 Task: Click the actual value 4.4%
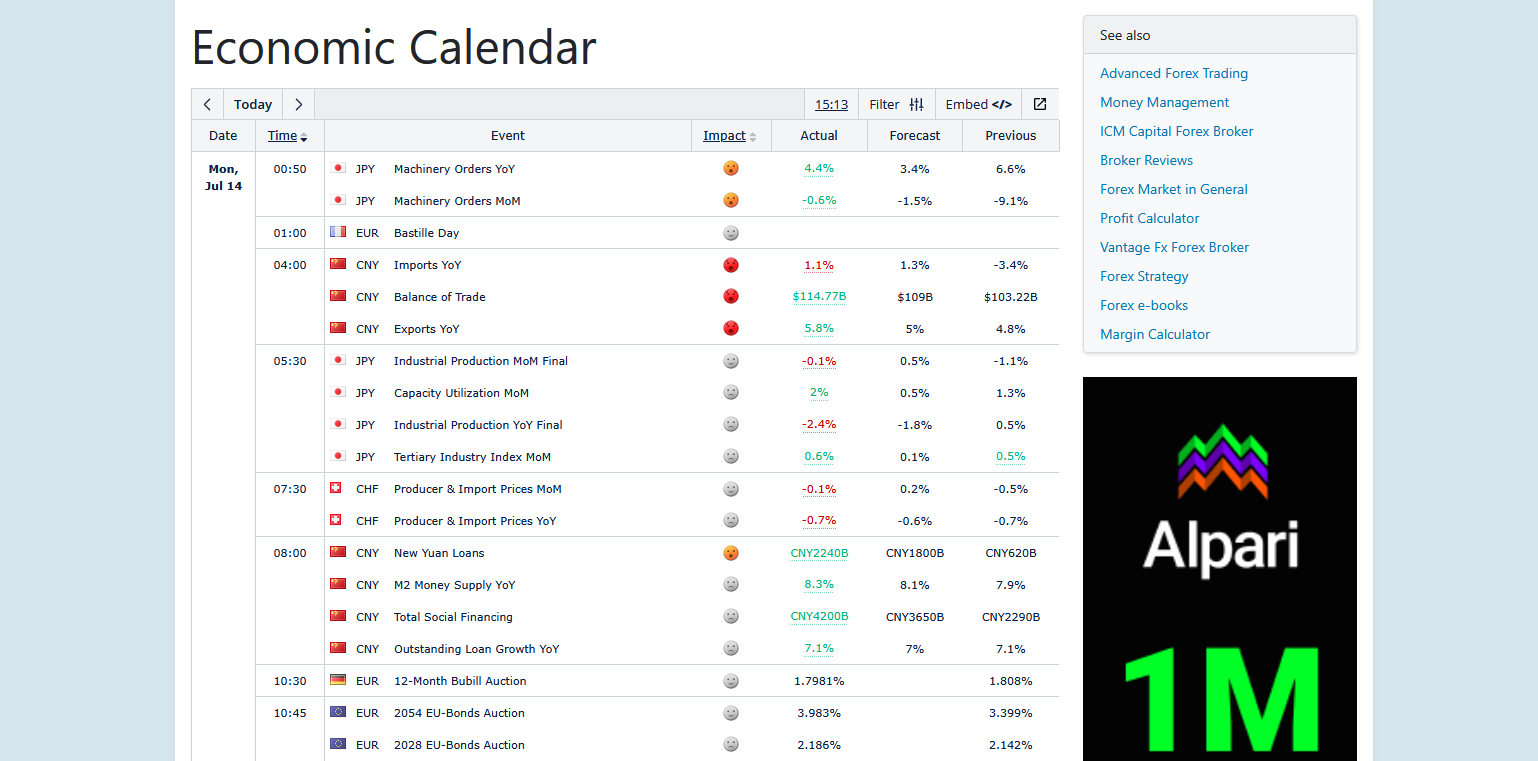click(819, 168)
